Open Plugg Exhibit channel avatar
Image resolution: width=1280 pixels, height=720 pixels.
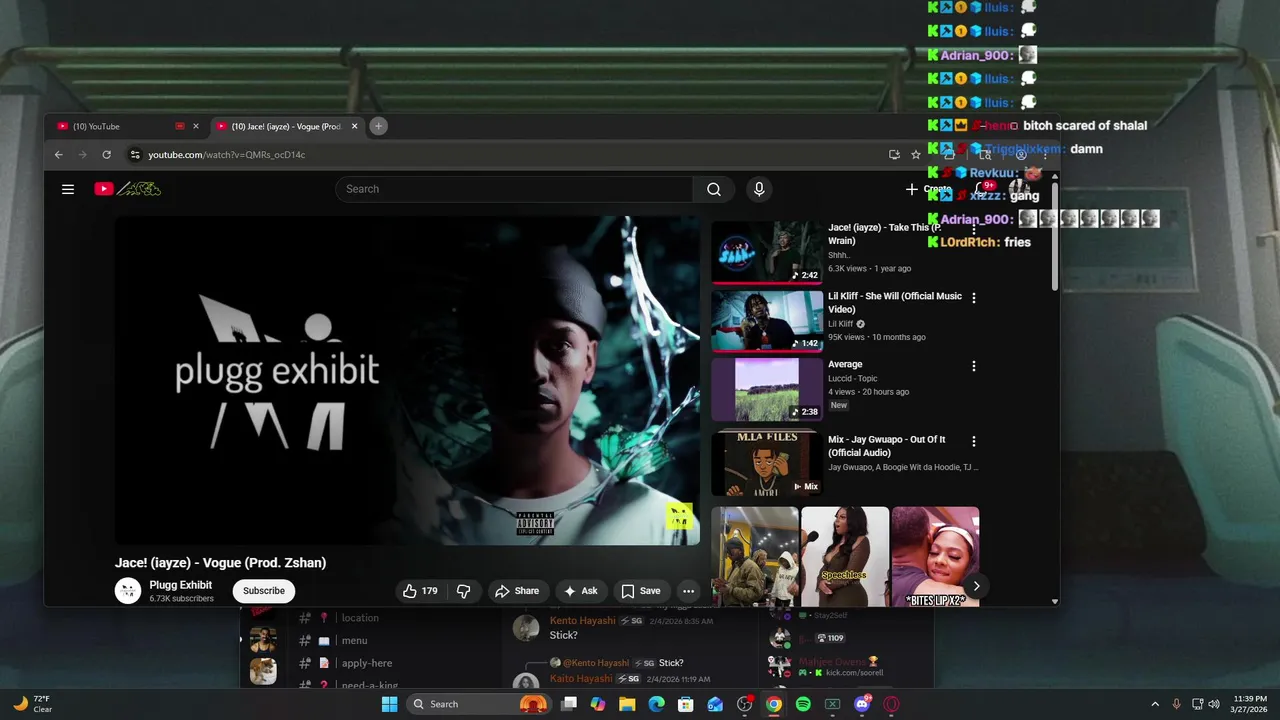[x=128, y=591]
